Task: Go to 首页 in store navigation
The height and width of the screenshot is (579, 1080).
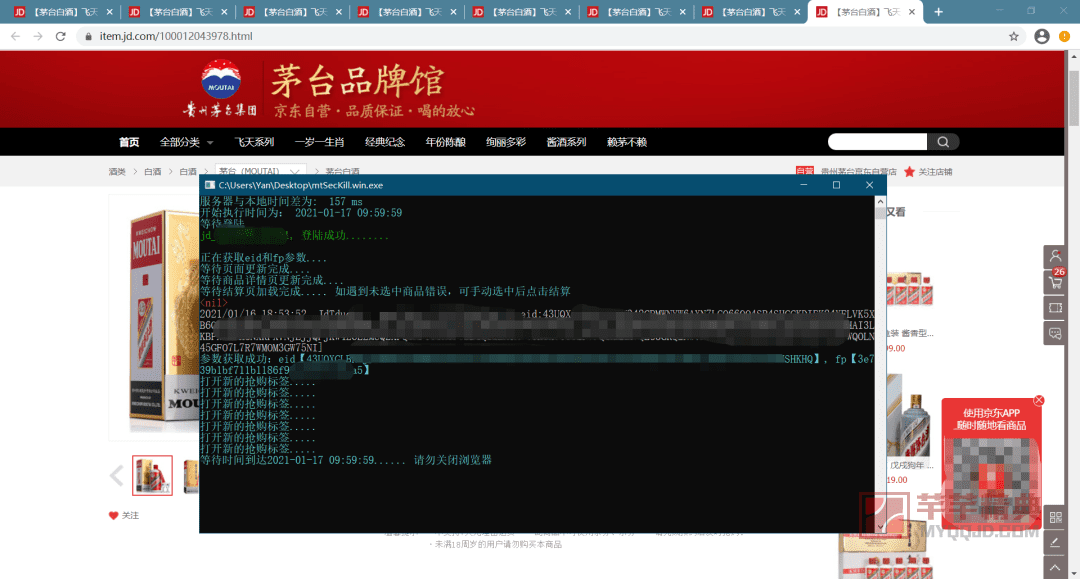Action: (129, 142)
